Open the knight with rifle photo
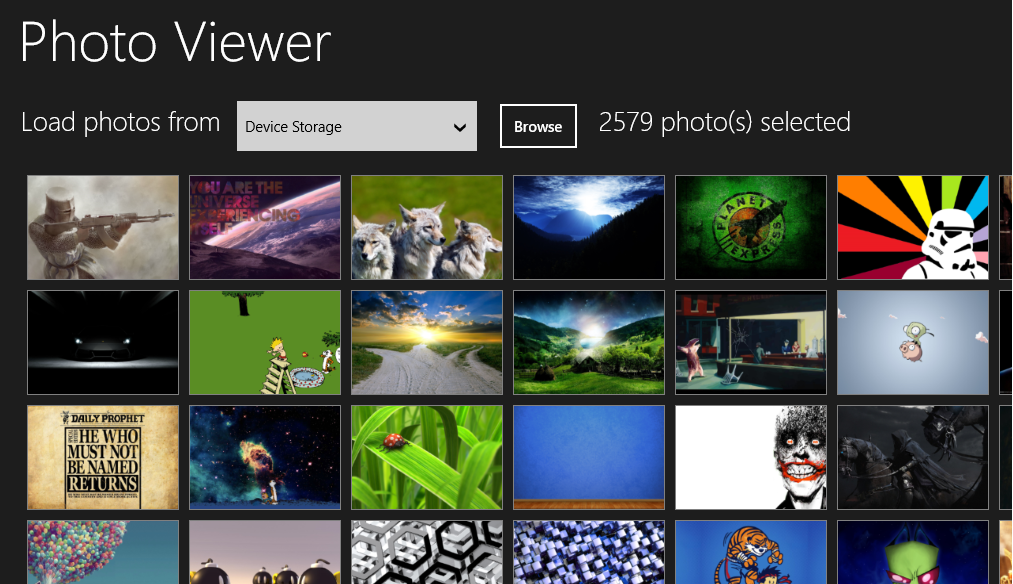Image resolution: width=1013 pixels, height=584 pixels. point(103,227)
